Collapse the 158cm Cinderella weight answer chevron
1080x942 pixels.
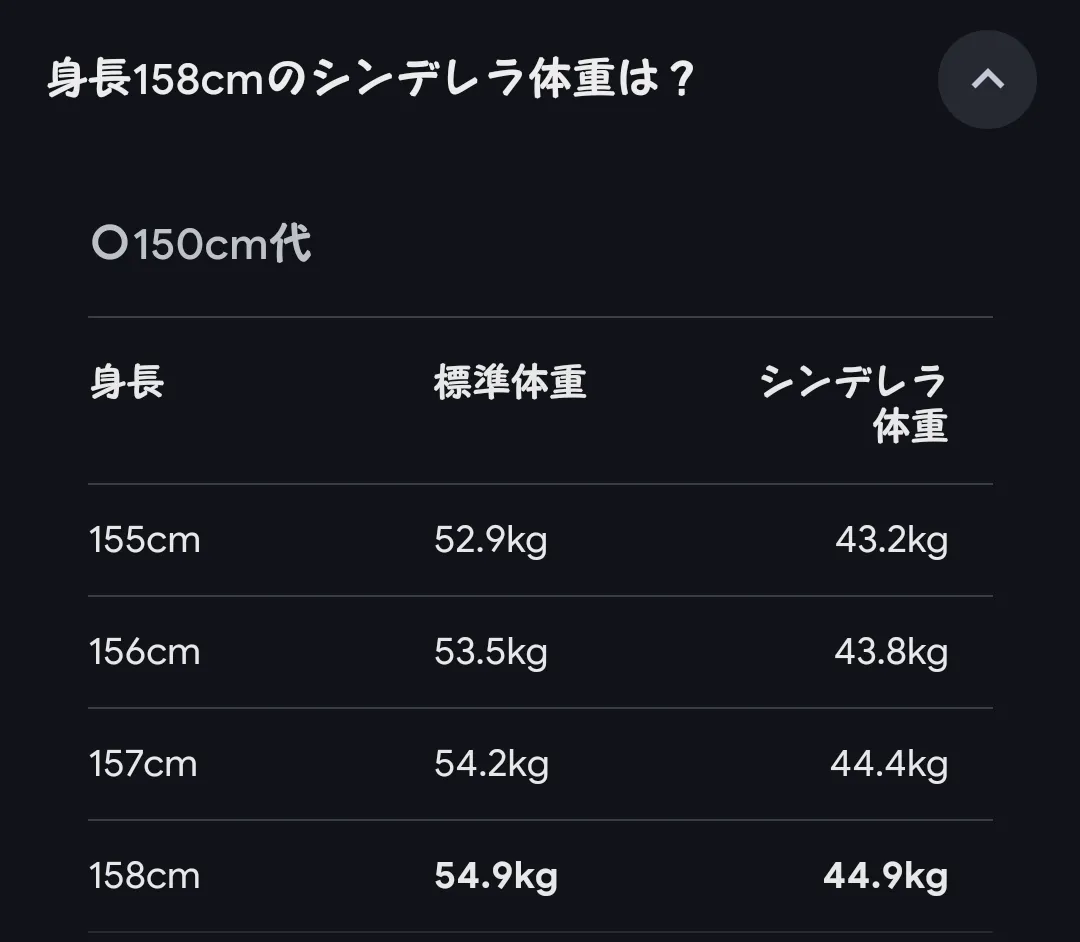[x=987, y=80]
